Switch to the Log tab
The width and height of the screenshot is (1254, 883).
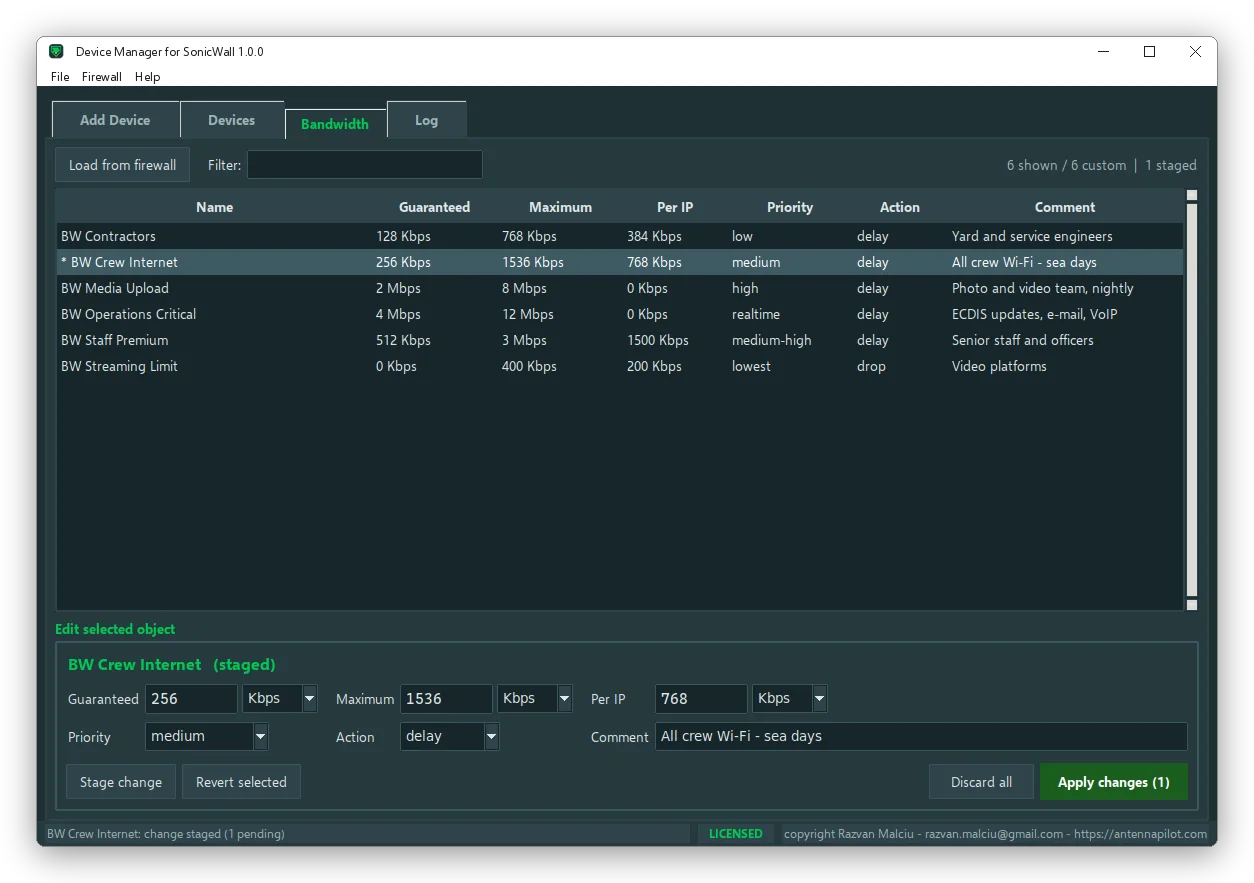(x=427, y=120)
